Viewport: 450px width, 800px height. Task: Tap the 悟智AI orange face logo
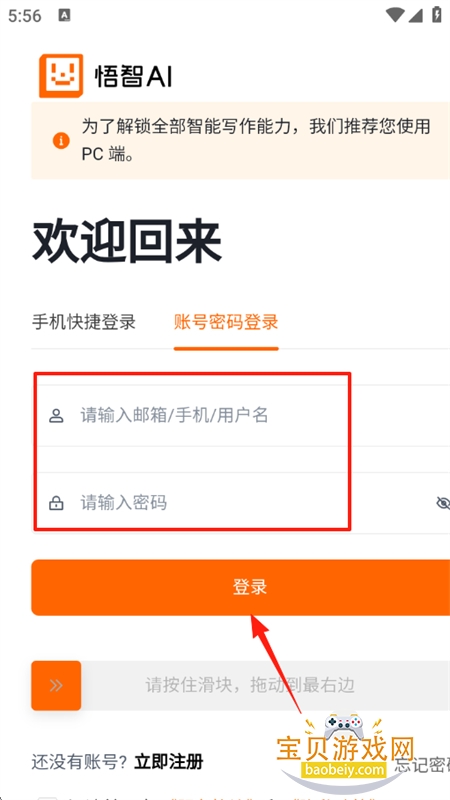point(61,75)
